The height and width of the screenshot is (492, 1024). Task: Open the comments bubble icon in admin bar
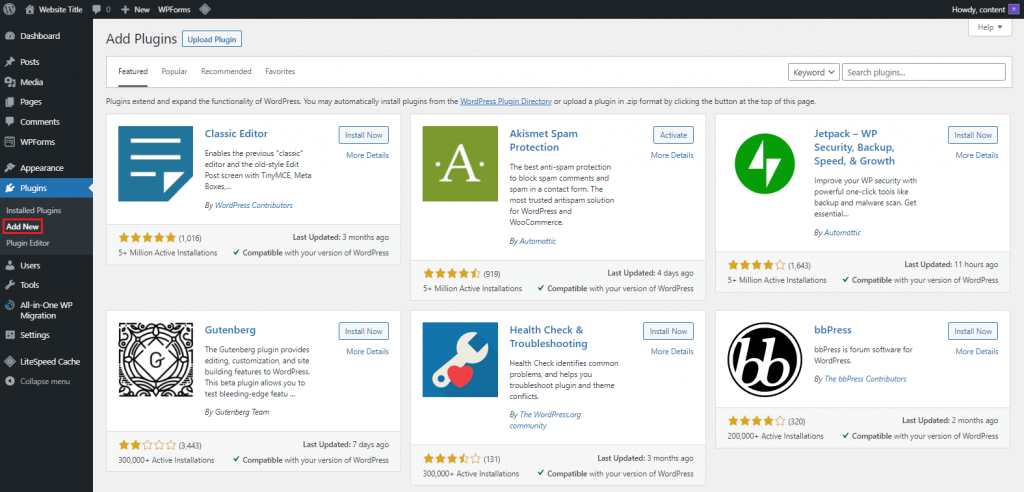tap(97, 9)
